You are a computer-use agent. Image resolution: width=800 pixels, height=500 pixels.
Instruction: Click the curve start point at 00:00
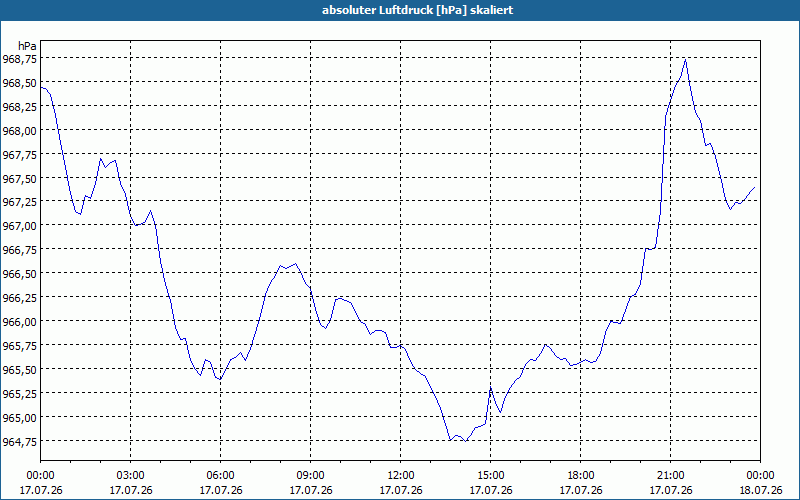(41, 88)
